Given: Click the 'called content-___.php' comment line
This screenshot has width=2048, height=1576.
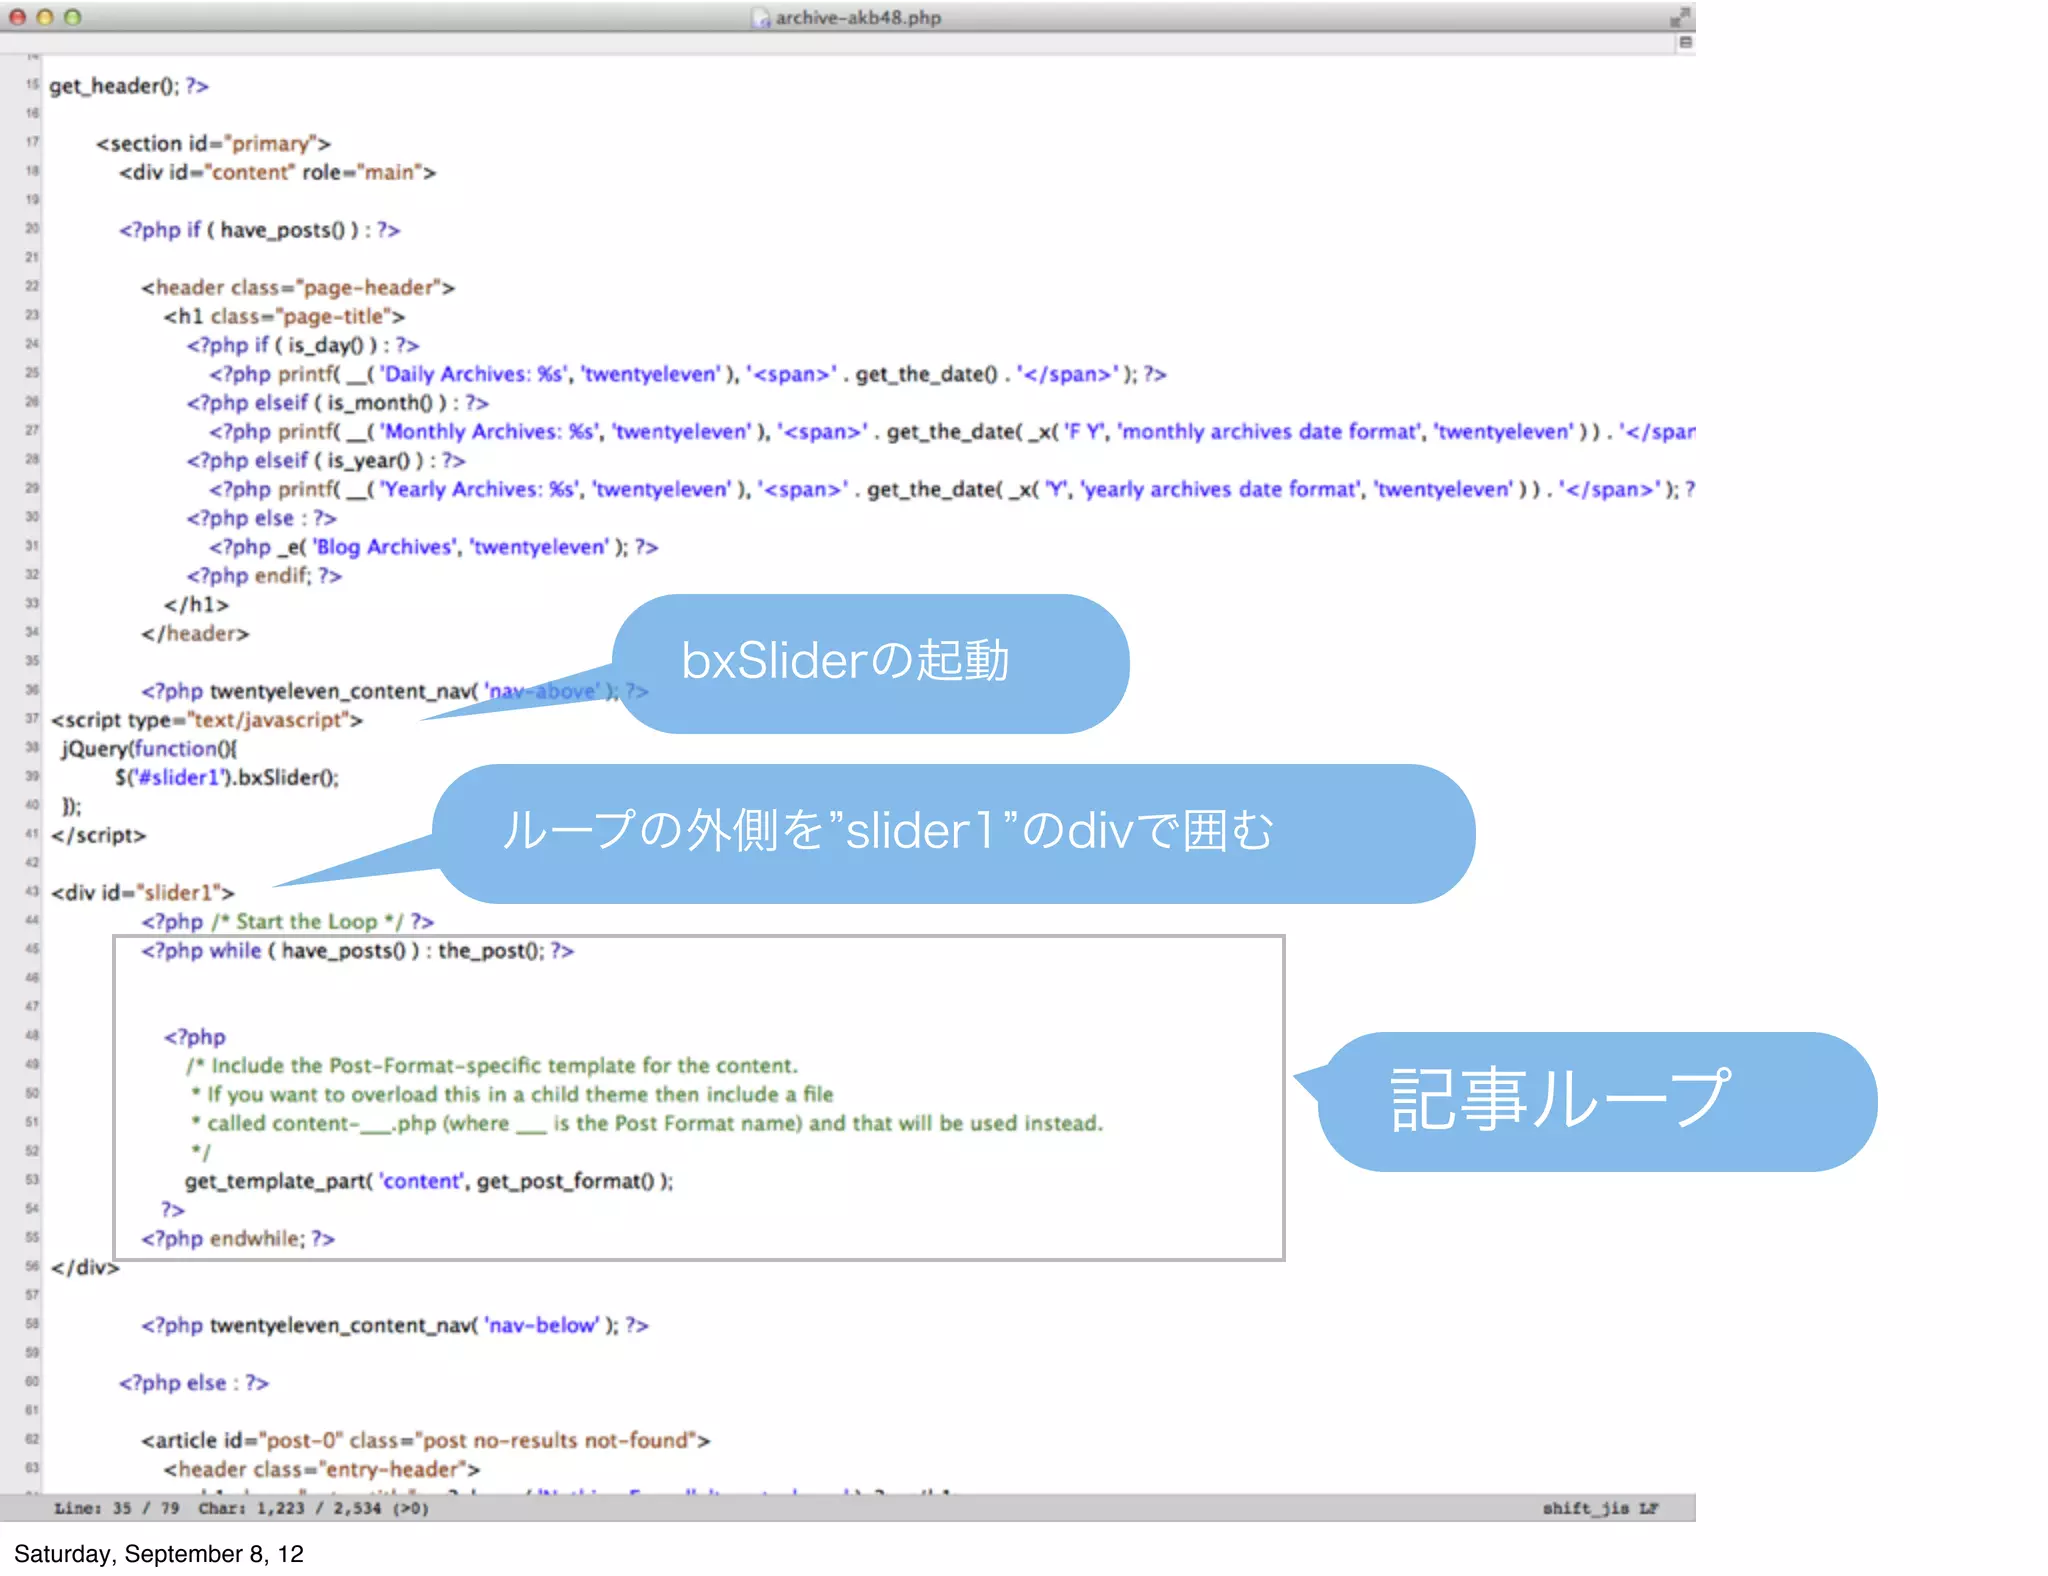Looking at the screenshot, I should 646,1124.
